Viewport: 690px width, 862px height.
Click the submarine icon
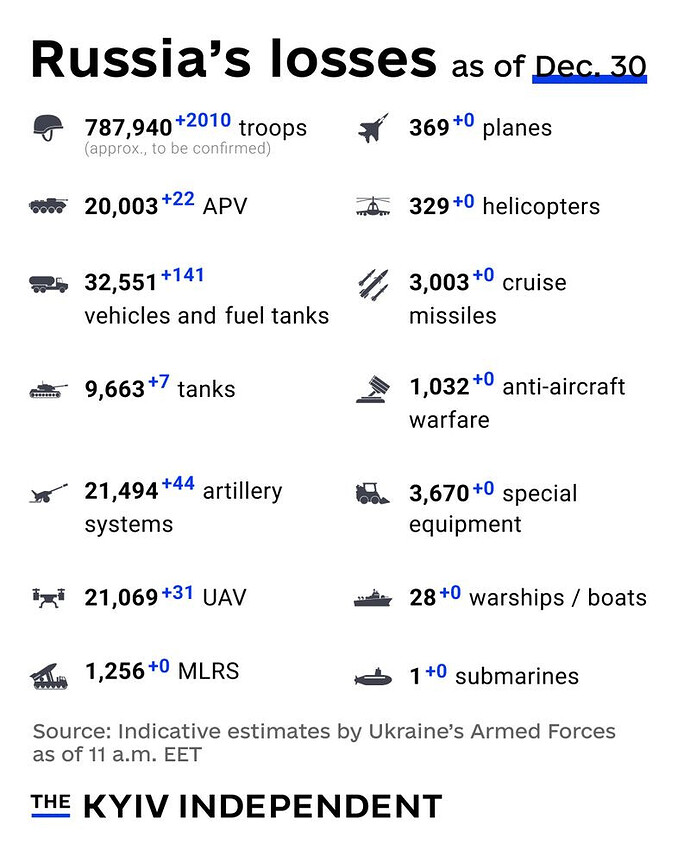point(373,677)
